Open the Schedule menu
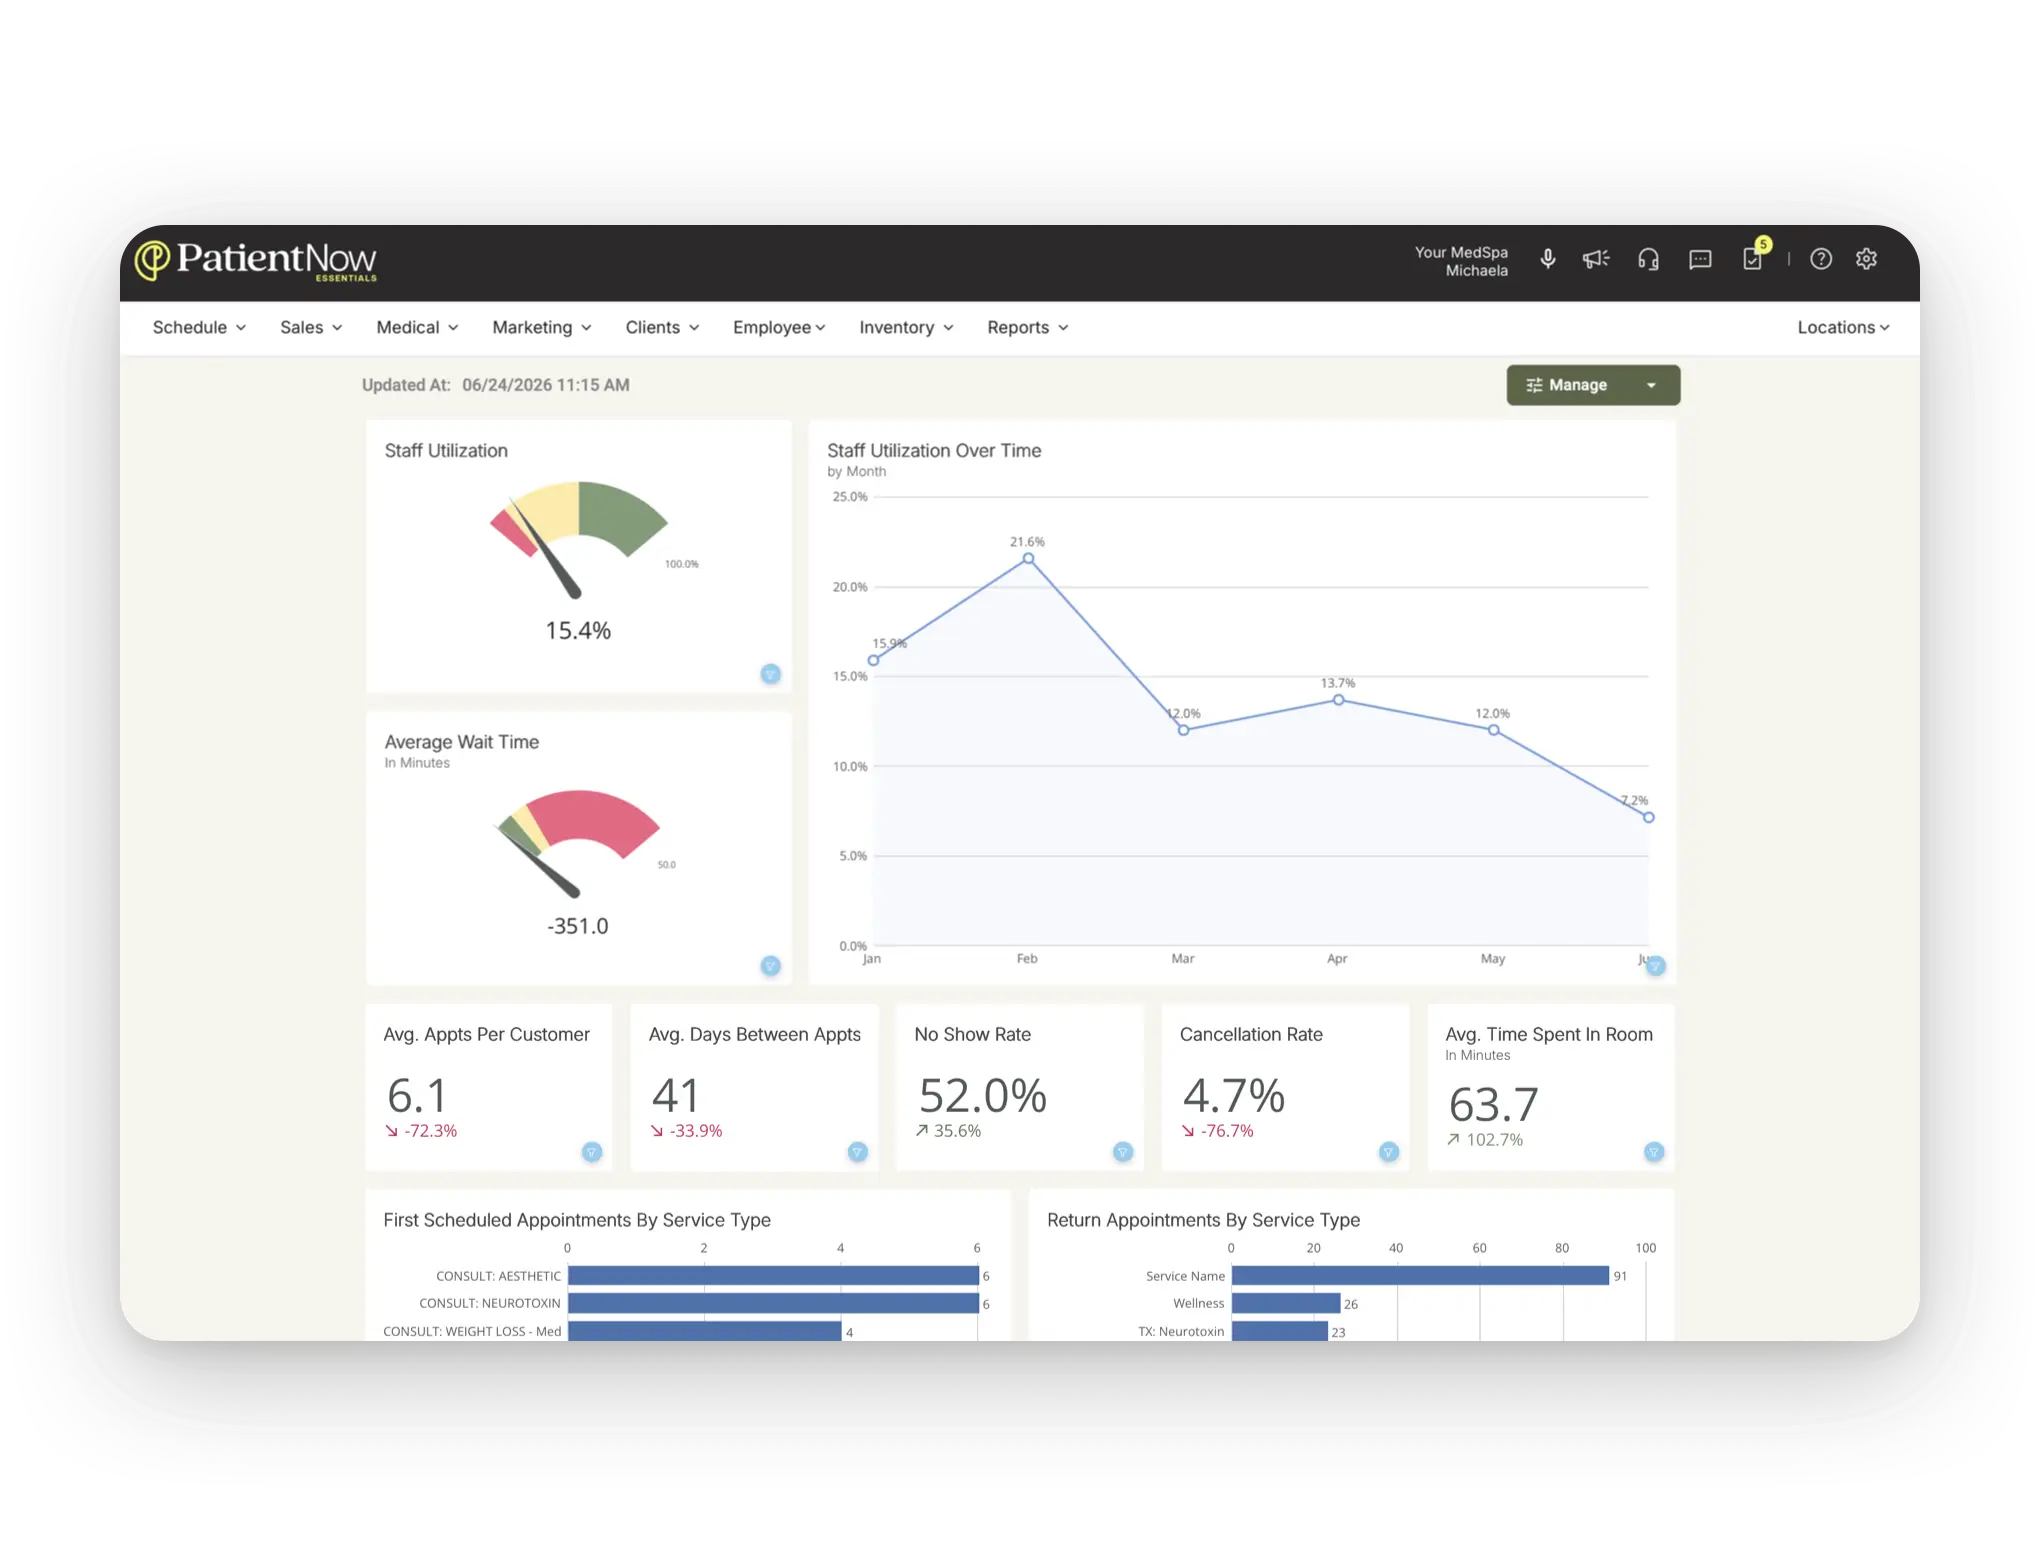Screen dimensions: 2040x1566 pos(199,328)
